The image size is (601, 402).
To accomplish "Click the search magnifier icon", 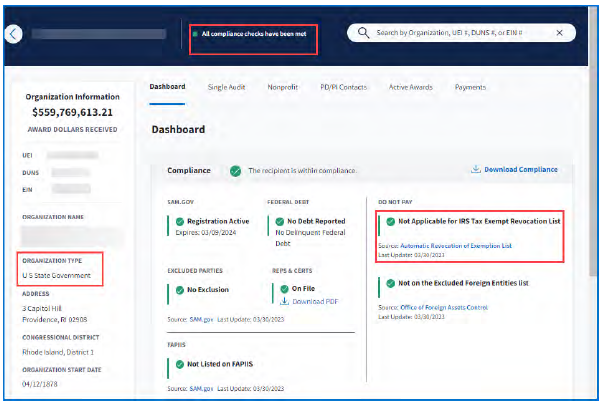I will coord(360,33).
